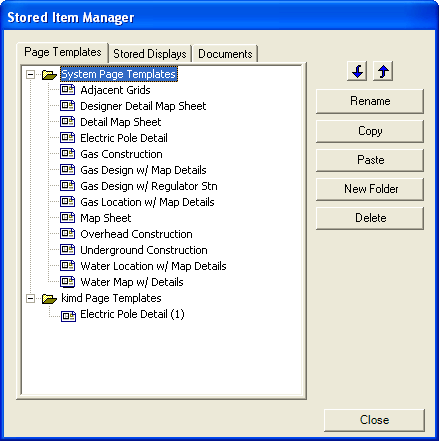
Task: Click the move down arrow button
Action: click(357, 71)
